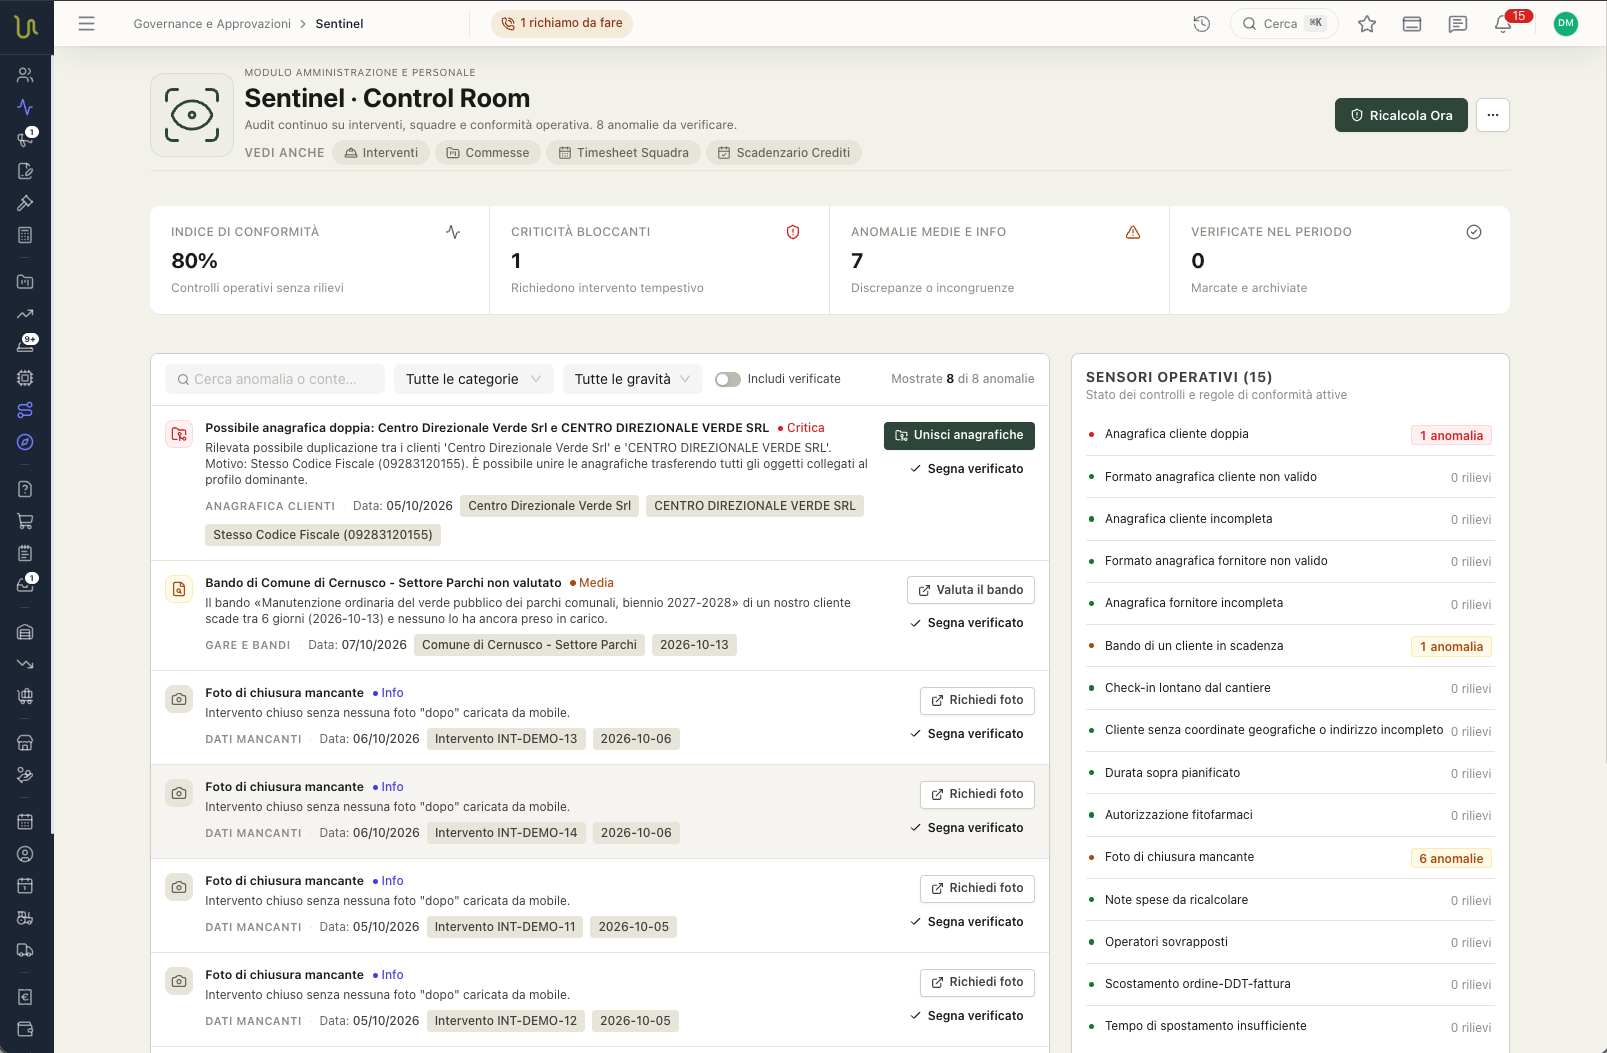Open the hamburger menu icon
Screen dimensions: 1607x1053
click(x=87, y=23)
